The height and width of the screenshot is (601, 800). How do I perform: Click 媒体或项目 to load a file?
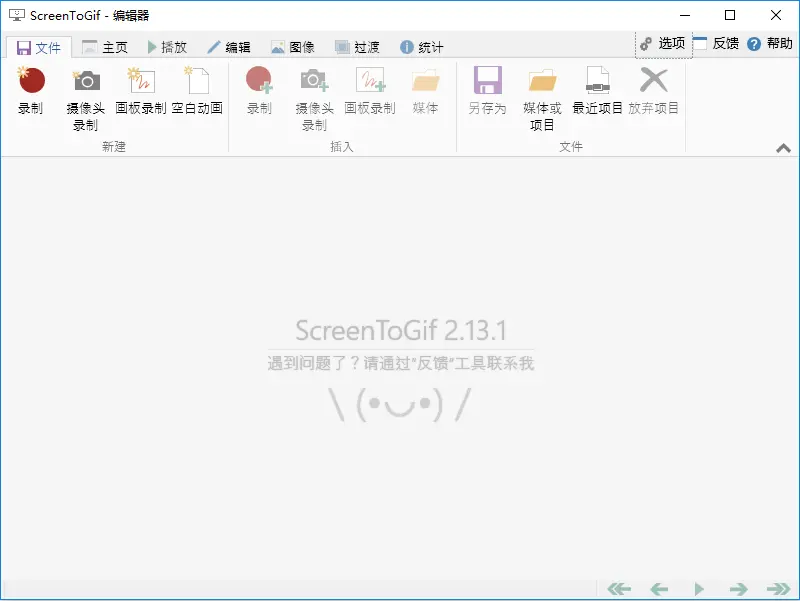click(x=542, y=82)
